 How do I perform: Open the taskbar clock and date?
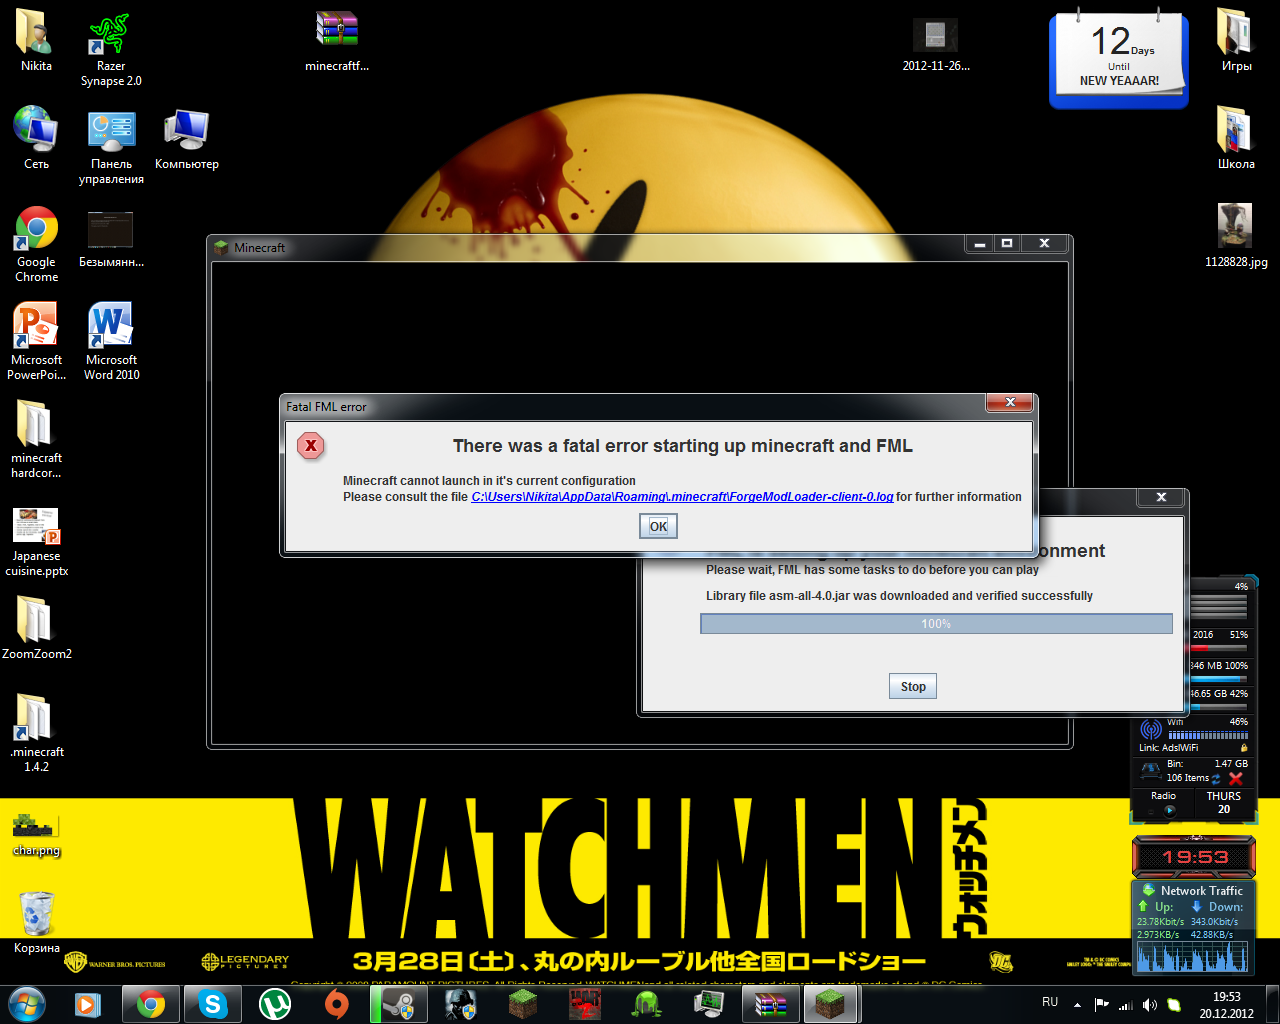[x=1226, y=1004]
